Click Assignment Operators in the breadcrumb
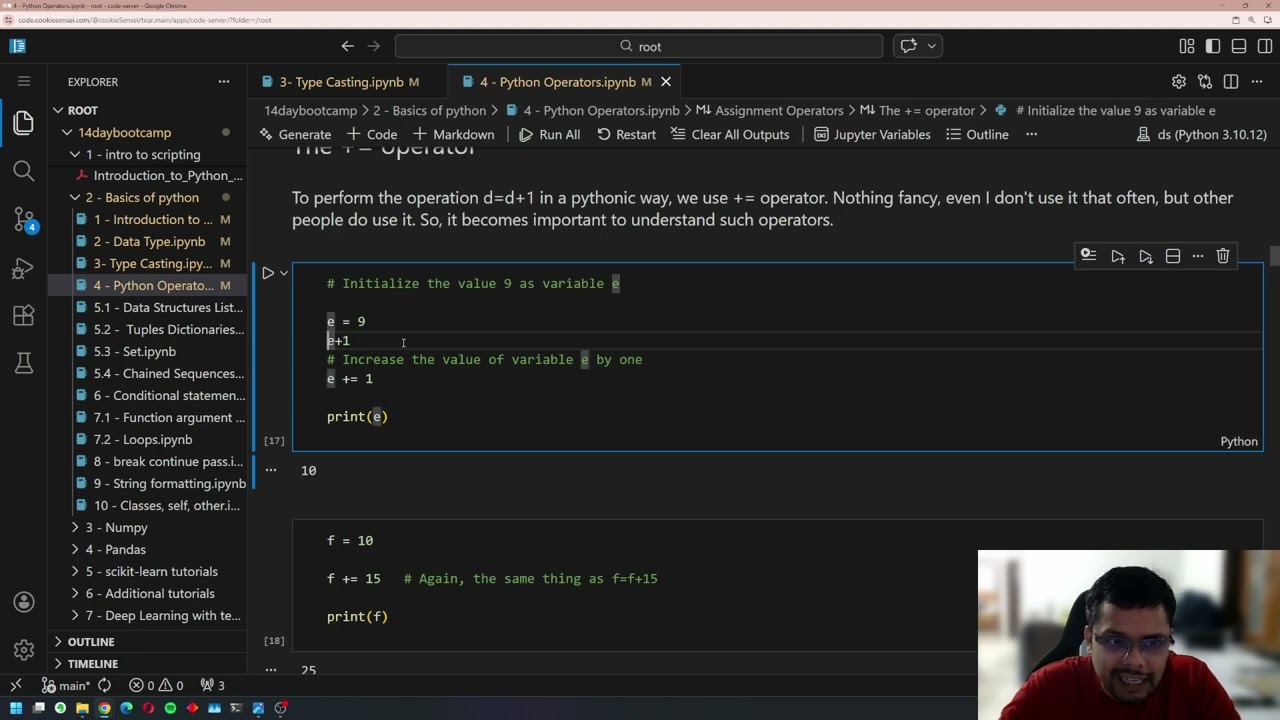 click(779, 111)
